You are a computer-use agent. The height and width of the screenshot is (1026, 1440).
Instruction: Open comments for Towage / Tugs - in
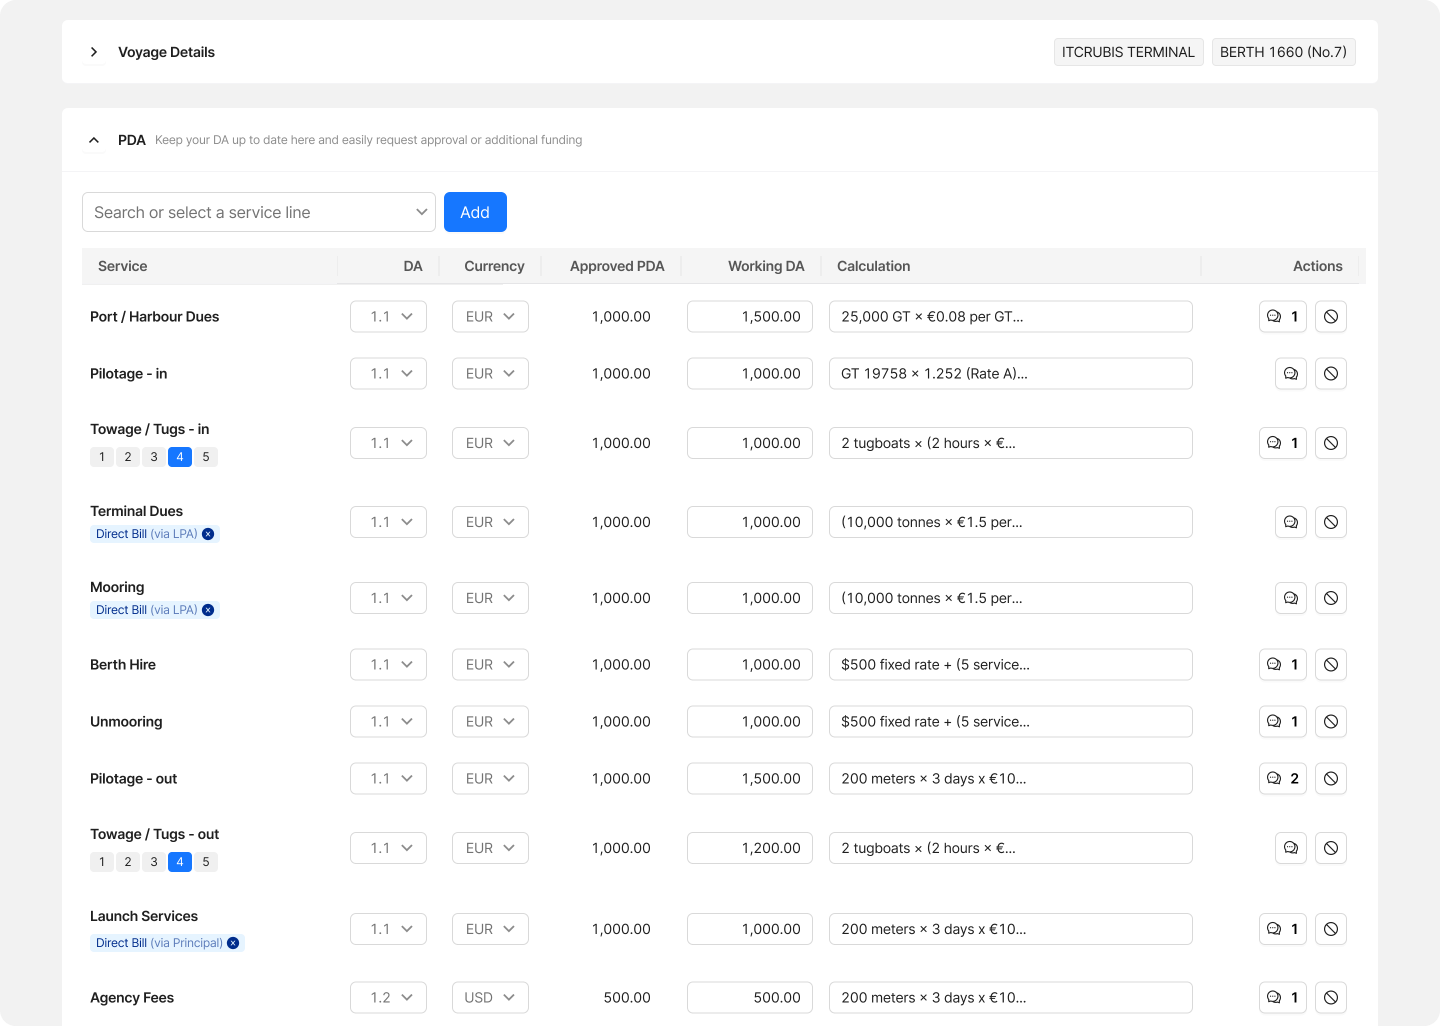pyautogui.click(x=1283, y=443)
